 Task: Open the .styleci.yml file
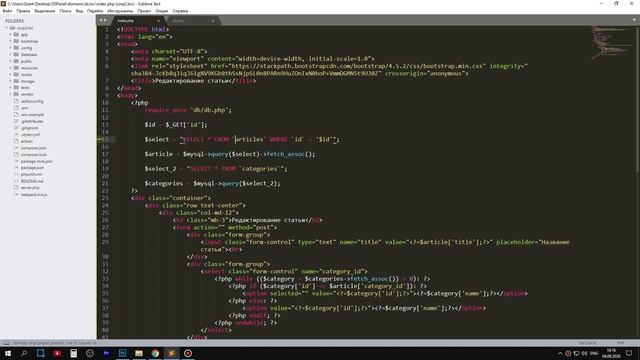(30, 134)
